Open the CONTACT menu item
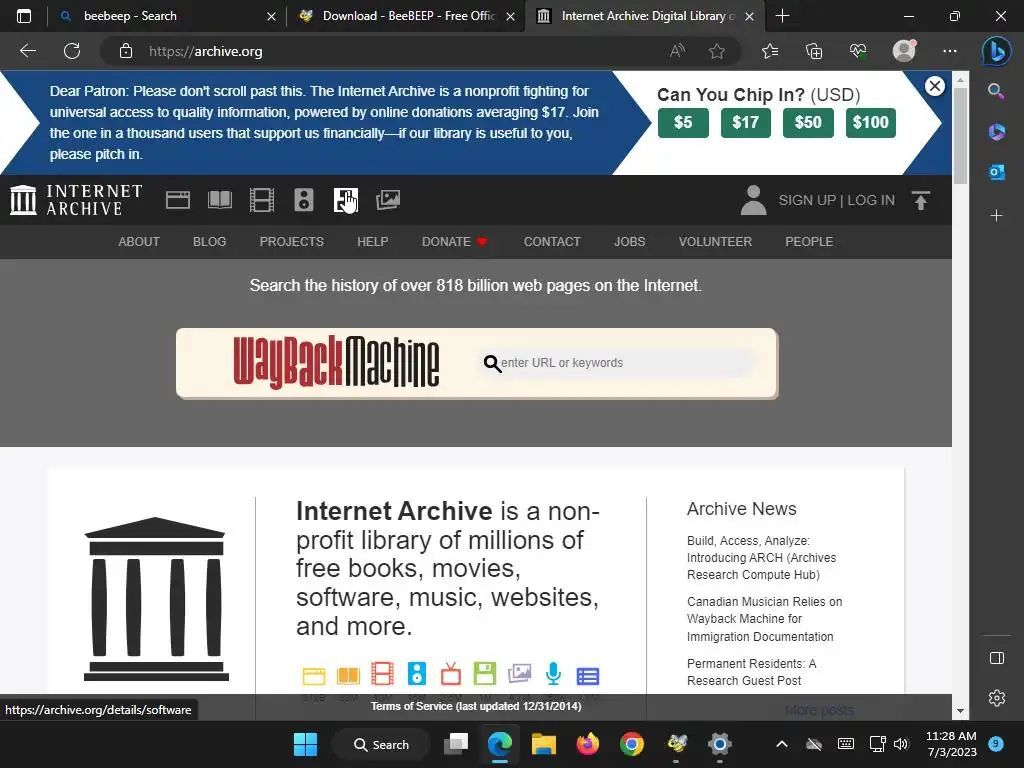Image resolution: width=1024 pixels, height=768 pixels. pyautogui.click(x=552, y=242)
